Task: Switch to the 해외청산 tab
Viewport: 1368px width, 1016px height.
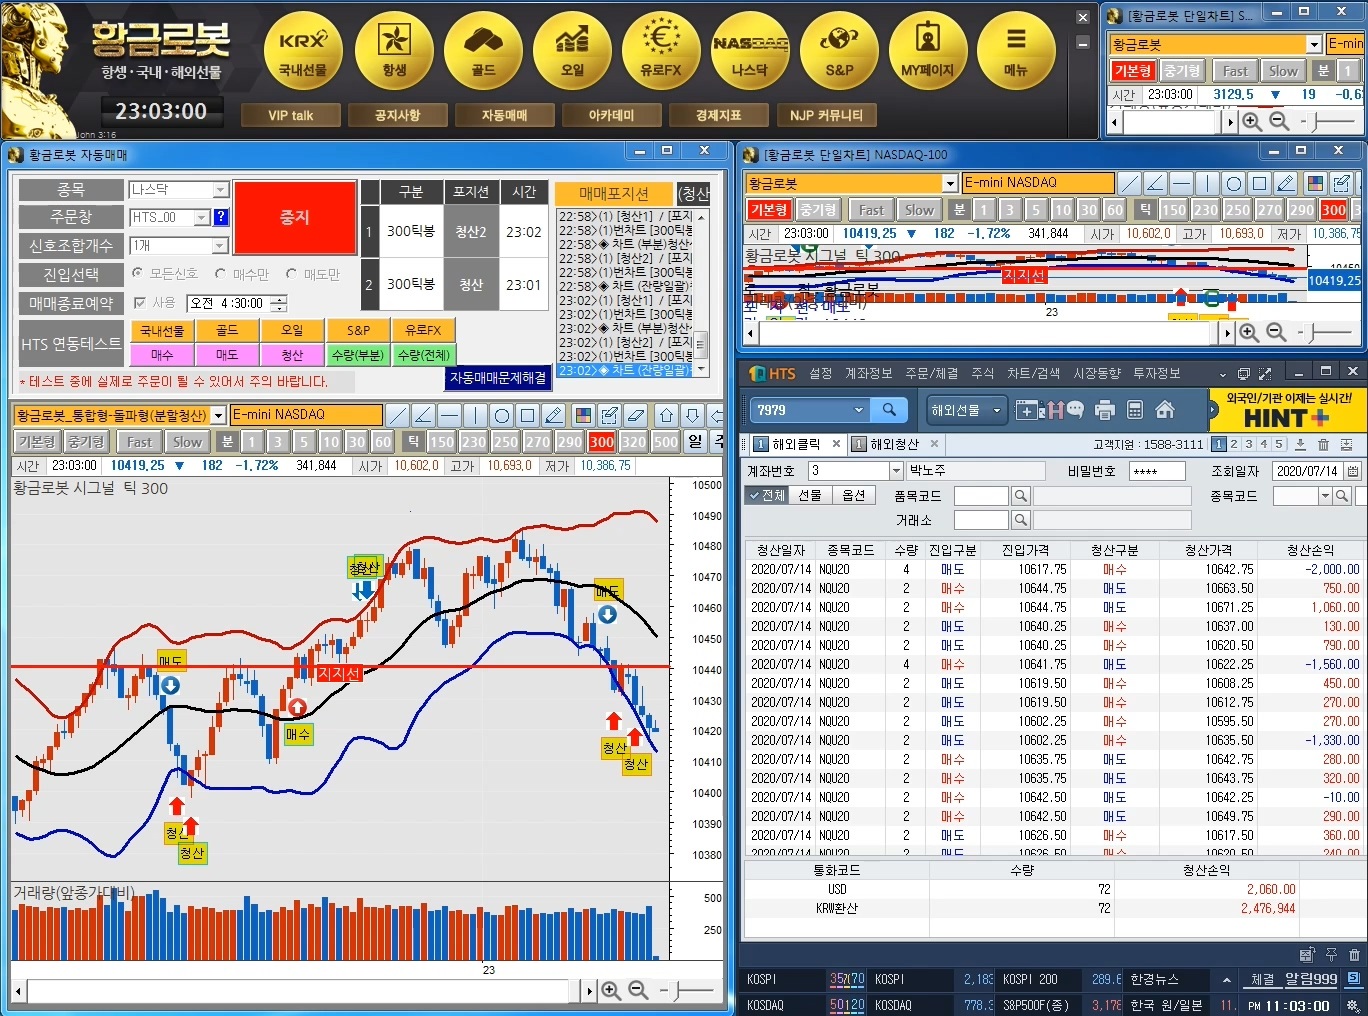Action: click(895, 444)
